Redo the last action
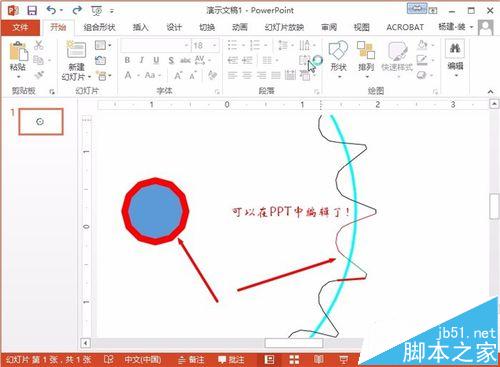500x367 pixels. [x=77, y=10]
